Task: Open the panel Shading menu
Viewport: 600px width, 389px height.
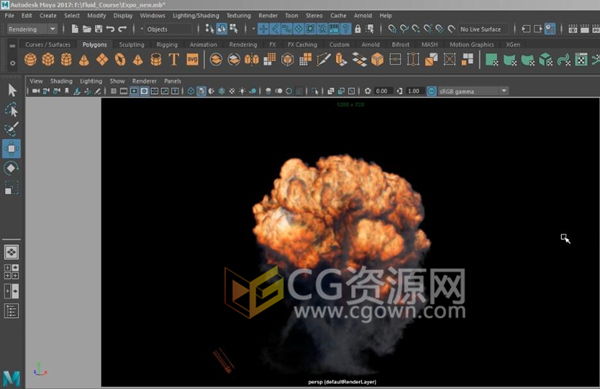Action: tap(61, 81)
